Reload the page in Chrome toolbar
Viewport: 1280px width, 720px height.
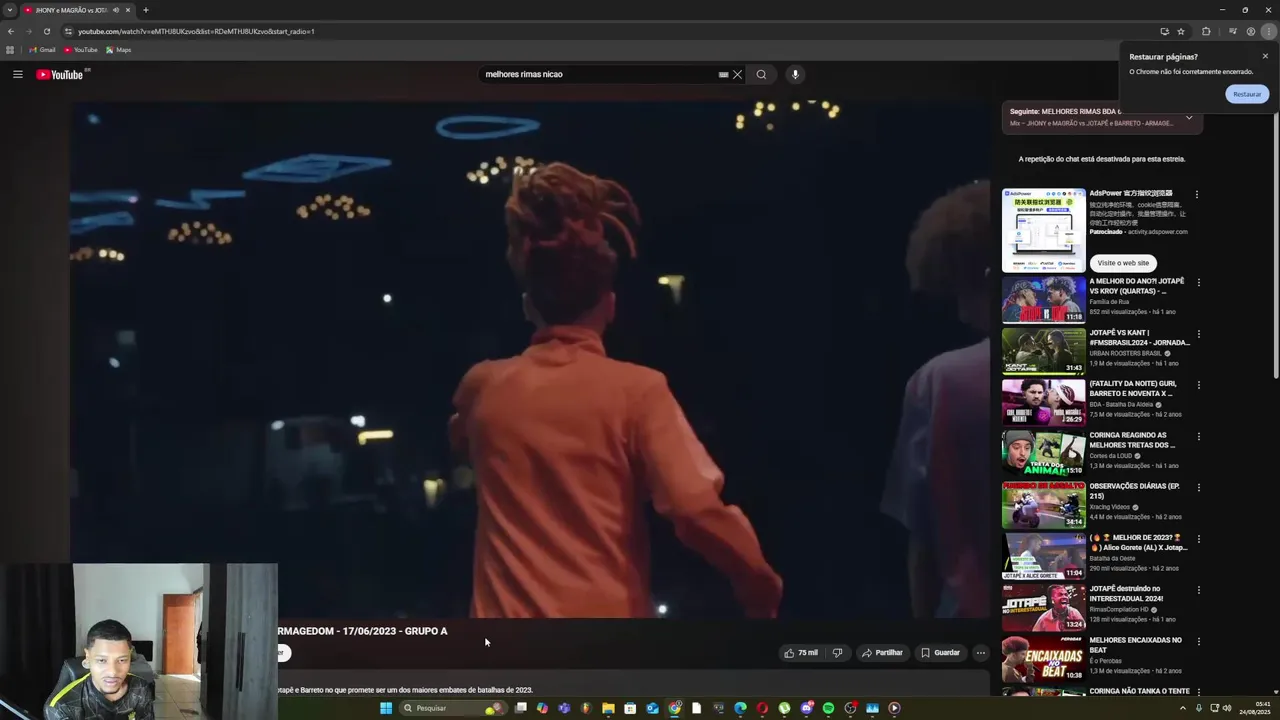pyautogui.click(x=46, y=31)
